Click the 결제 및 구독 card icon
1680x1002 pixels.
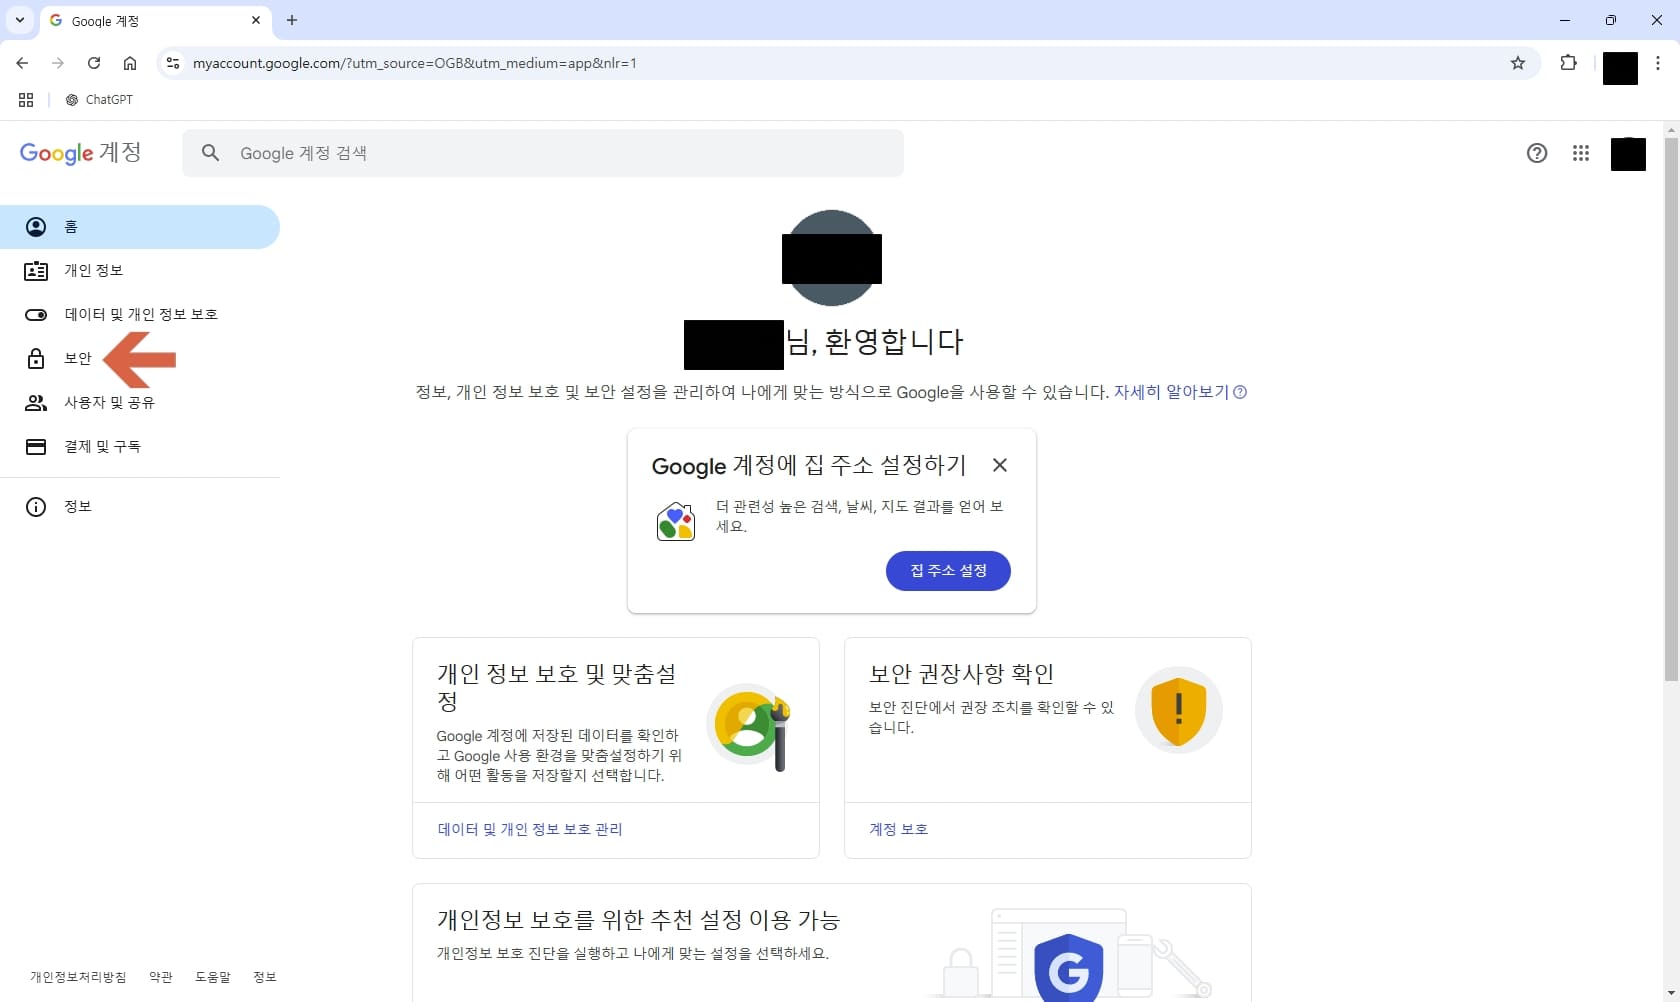pyautogui.click(x=36, y=447)
